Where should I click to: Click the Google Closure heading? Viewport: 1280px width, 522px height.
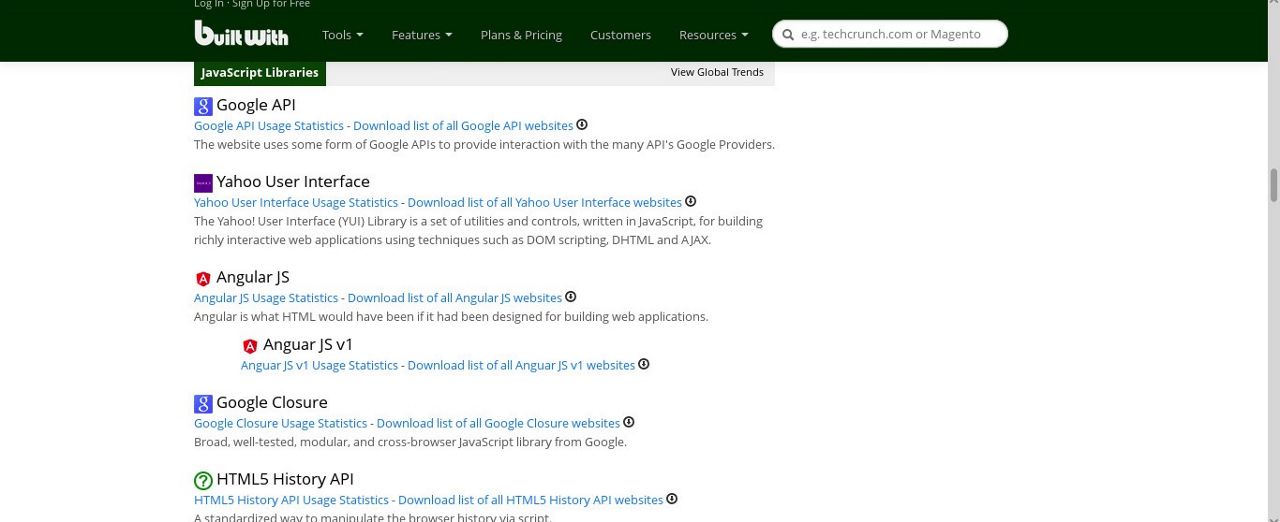tap(272, 402)
